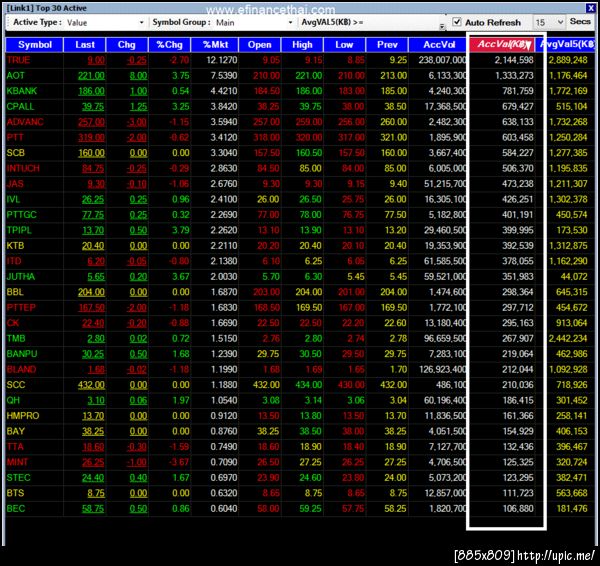Select the BEC symbol

click(16, 509)
